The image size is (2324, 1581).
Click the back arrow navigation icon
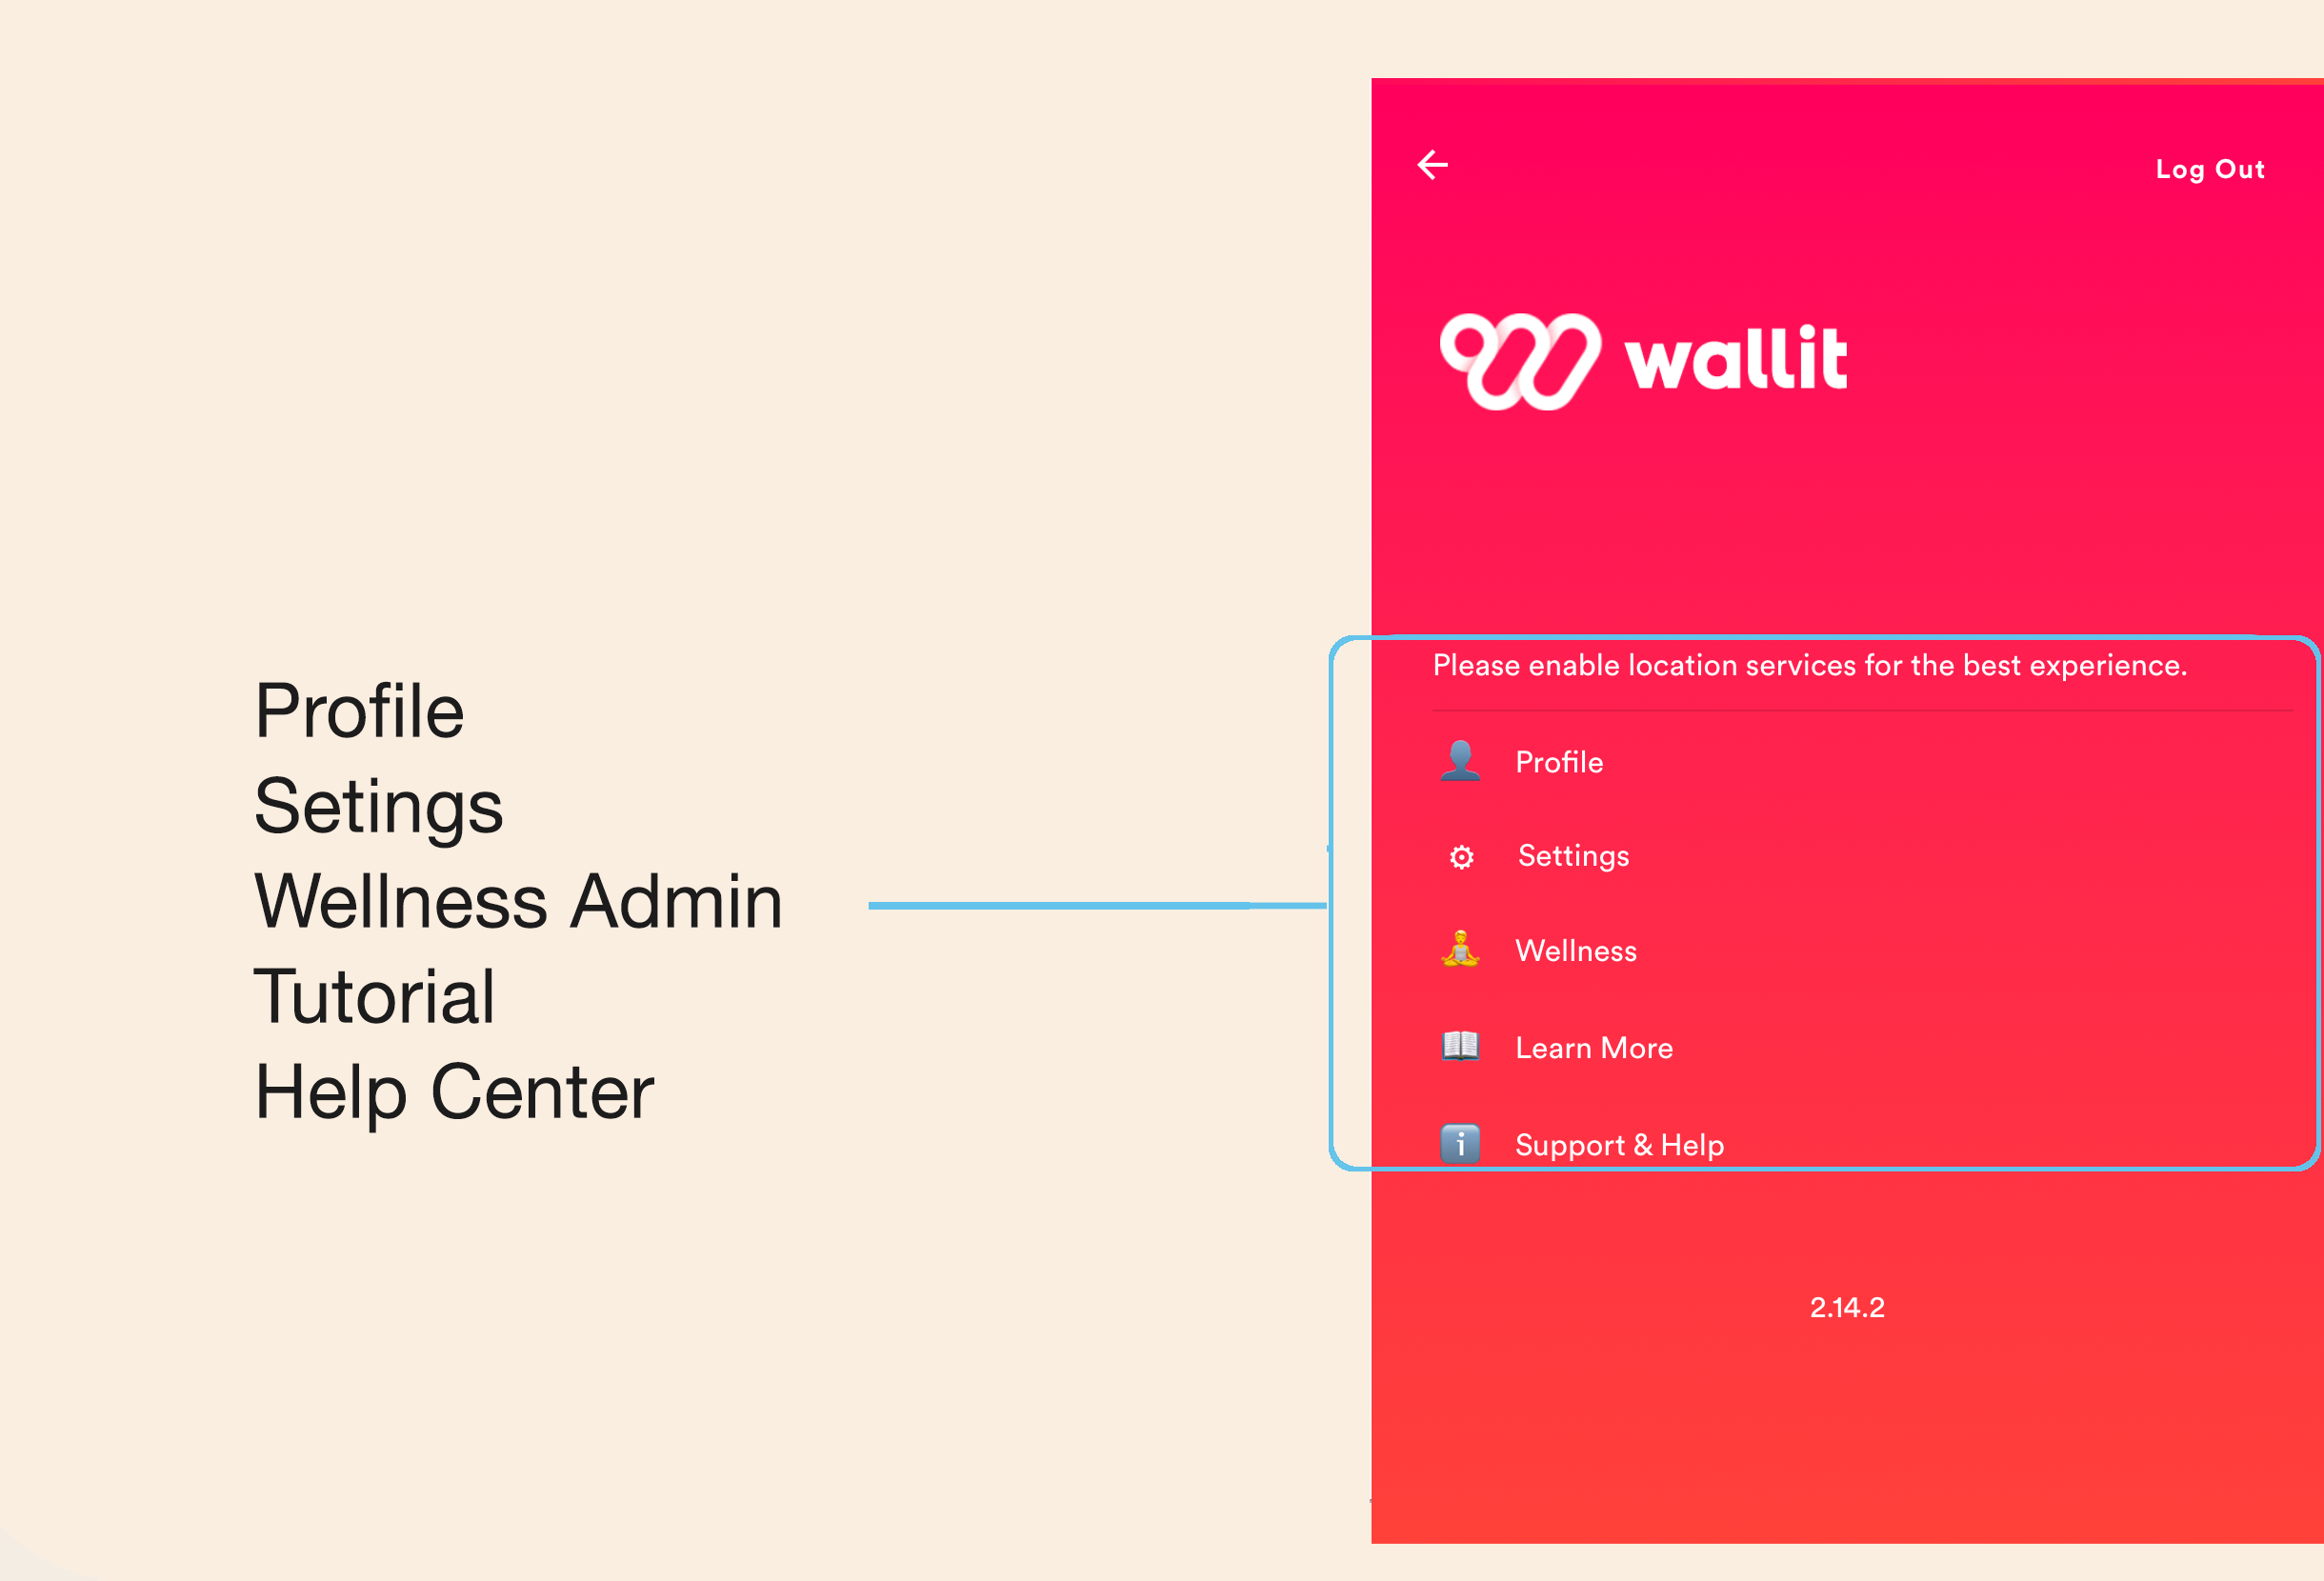pyautogui.click(x=1432, y=164)
